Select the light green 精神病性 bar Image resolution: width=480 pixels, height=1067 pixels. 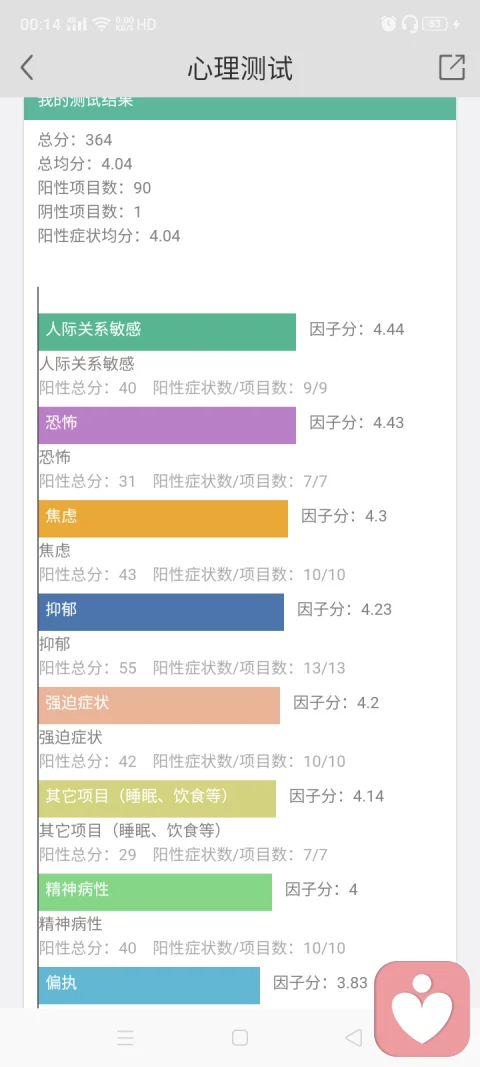pos(155,891)
